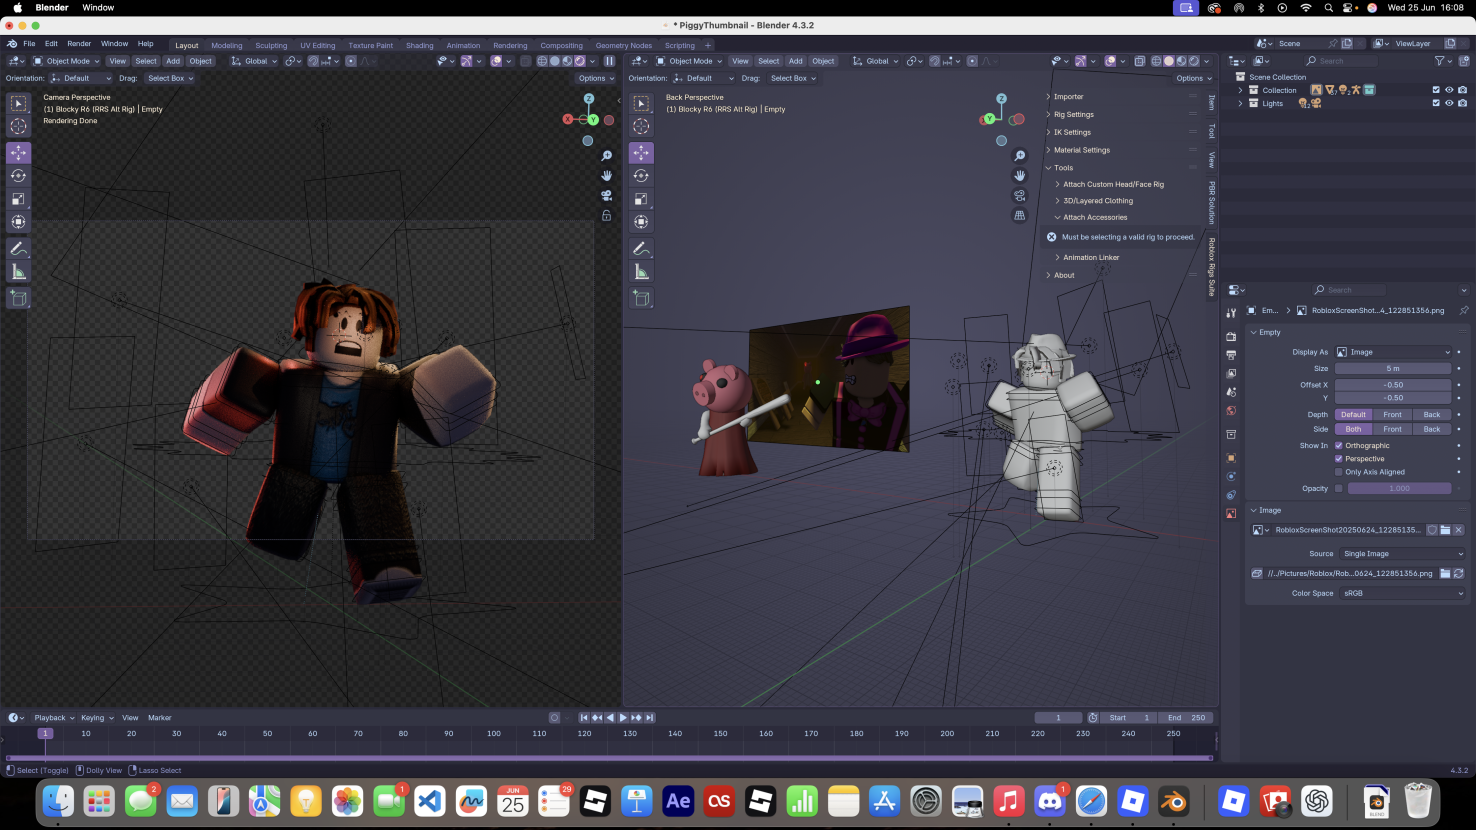
Task: Select the Move tool in left viewport
Action: [18, 153]
